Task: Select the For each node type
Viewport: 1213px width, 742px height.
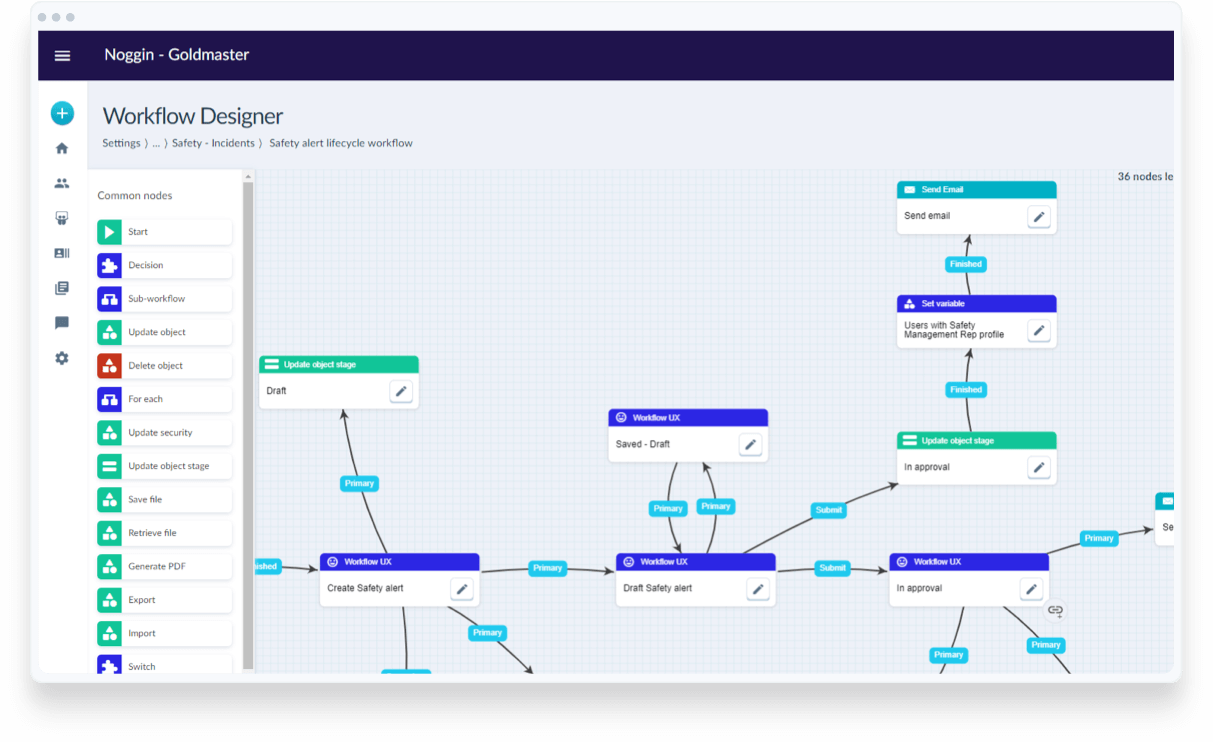Action: (x=163, y=398)
